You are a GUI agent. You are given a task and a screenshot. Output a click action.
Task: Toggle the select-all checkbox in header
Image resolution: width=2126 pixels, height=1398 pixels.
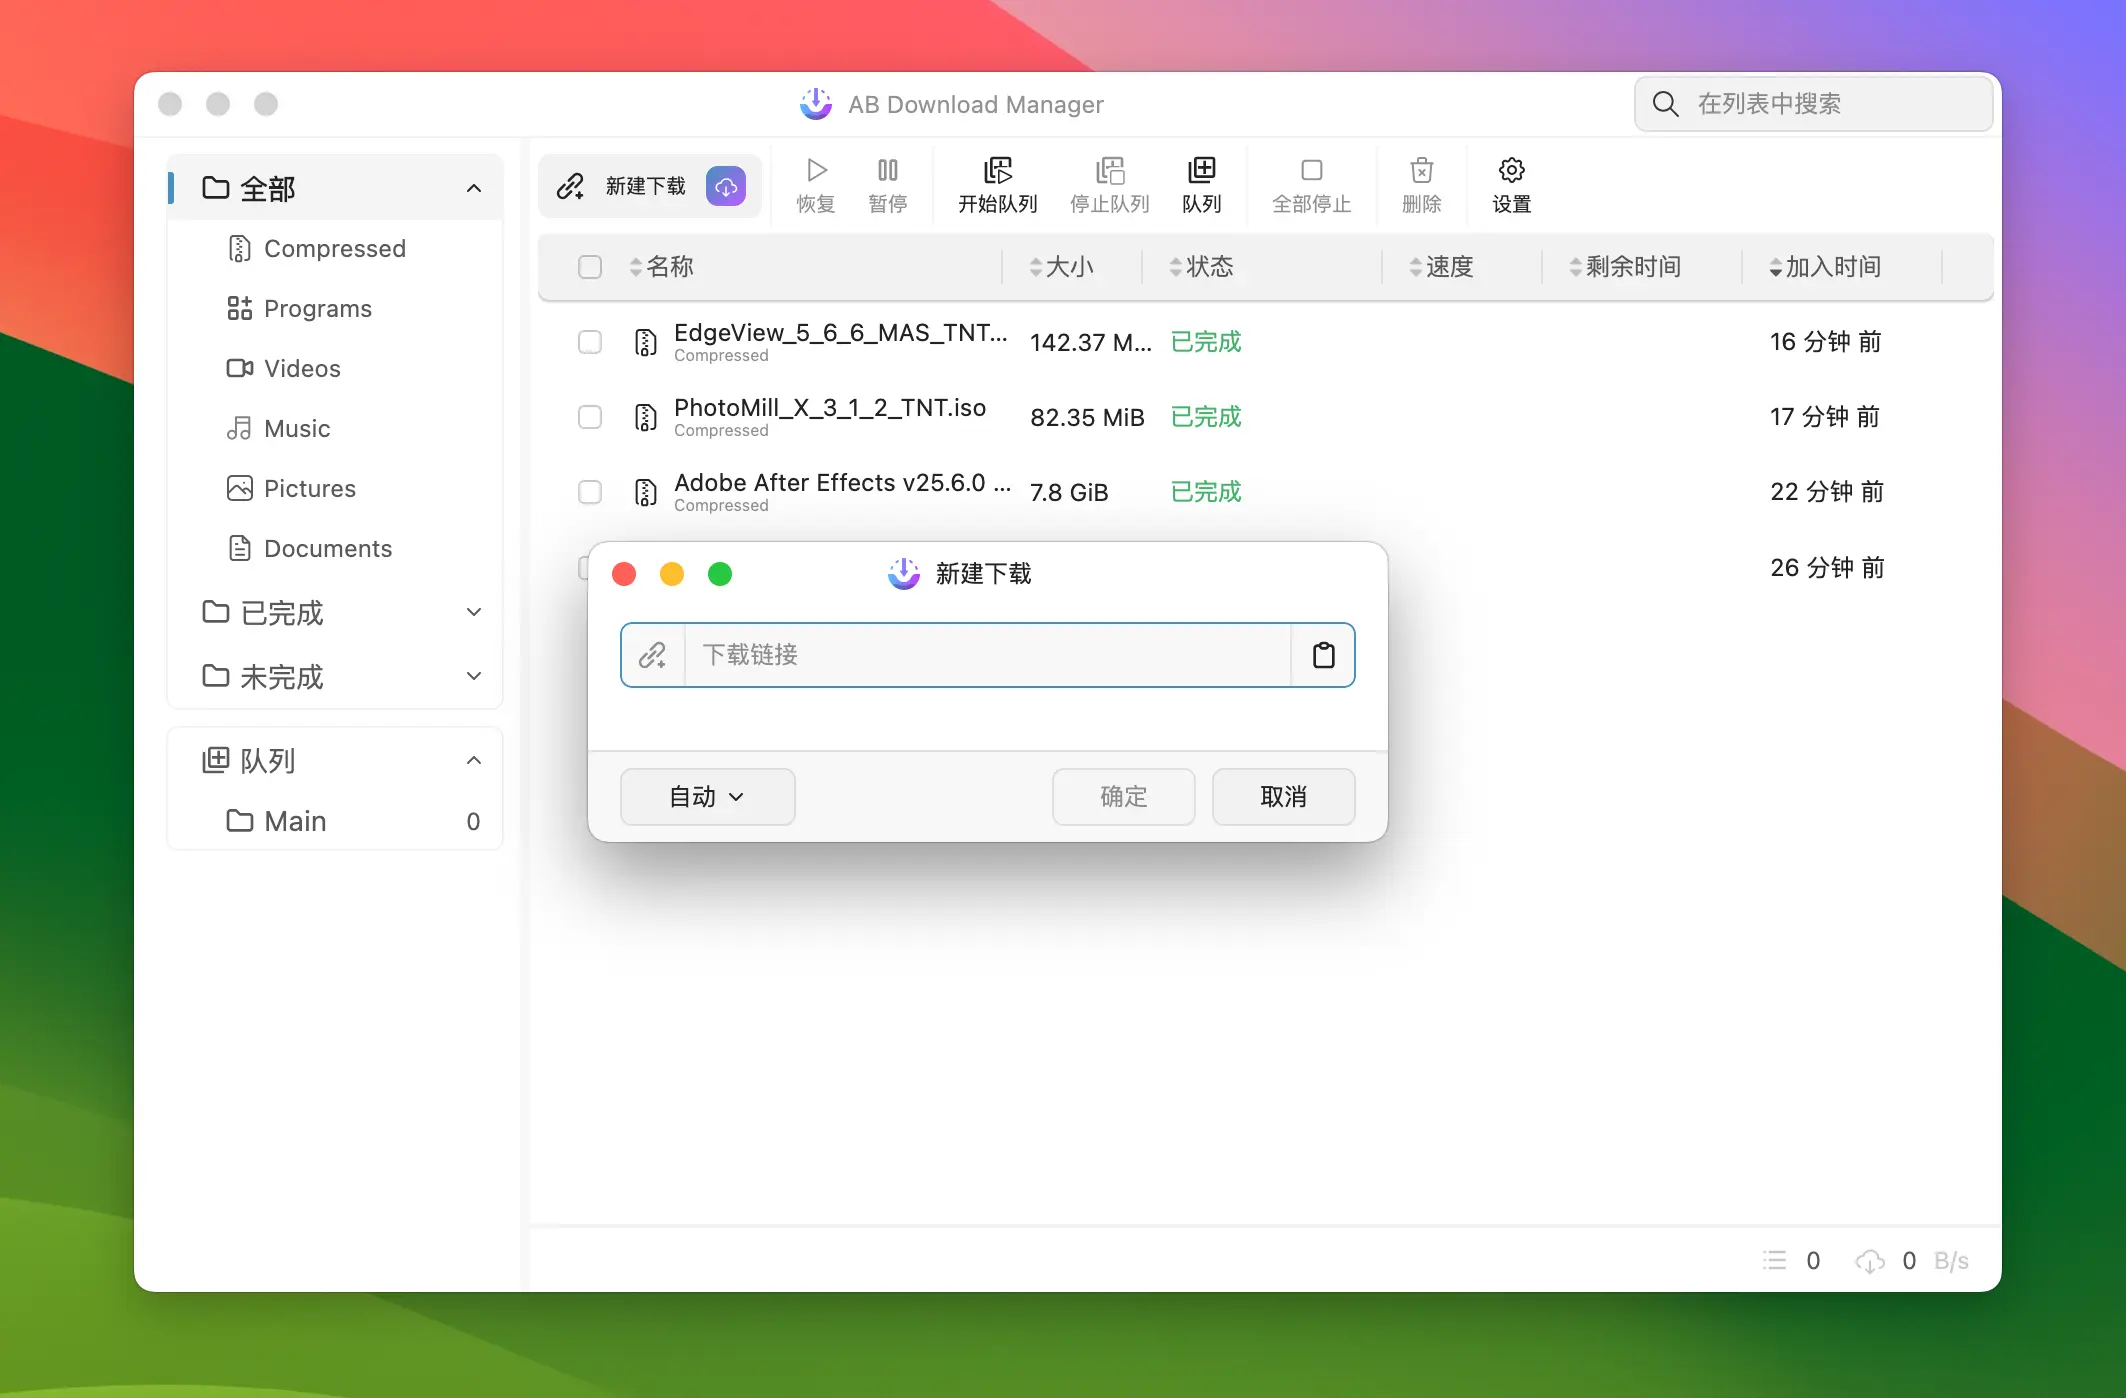coord(590,267)
